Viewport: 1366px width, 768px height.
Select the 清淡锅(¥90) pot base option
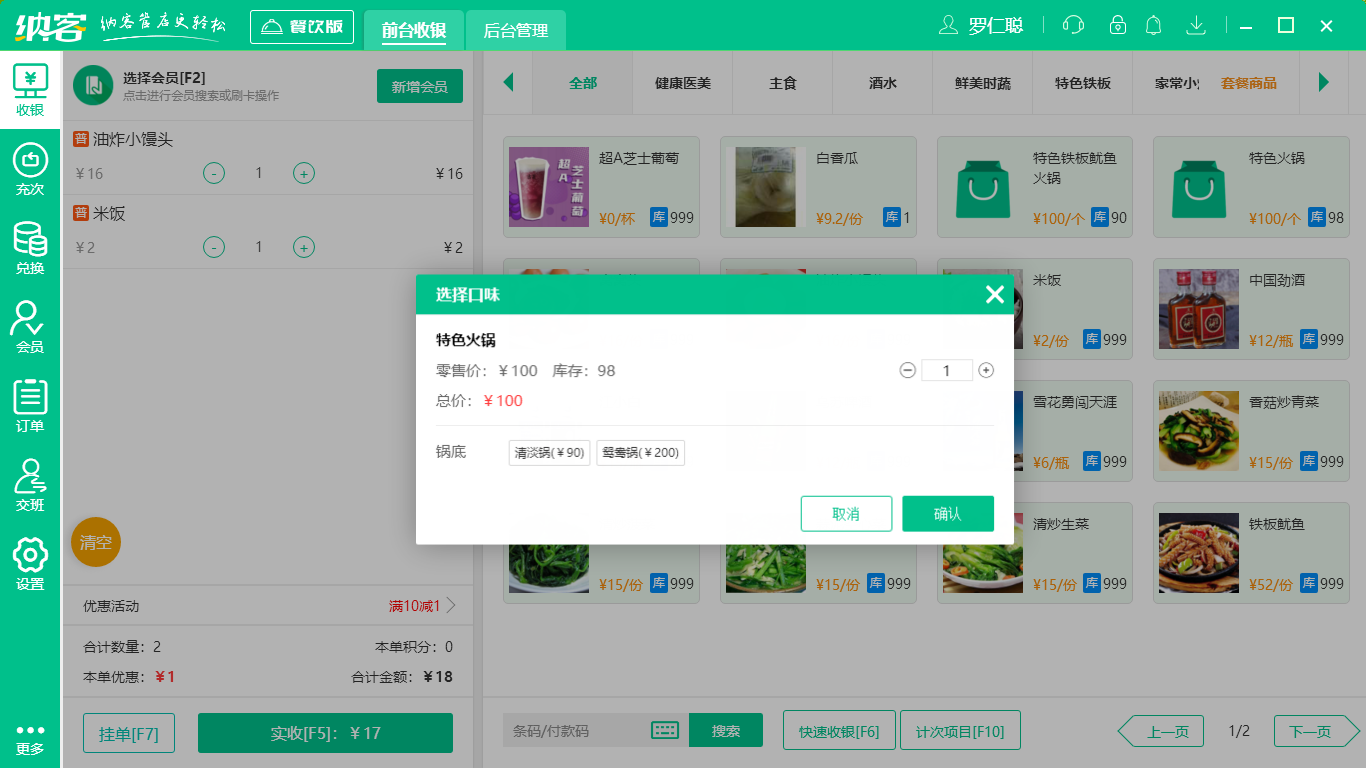548,452
